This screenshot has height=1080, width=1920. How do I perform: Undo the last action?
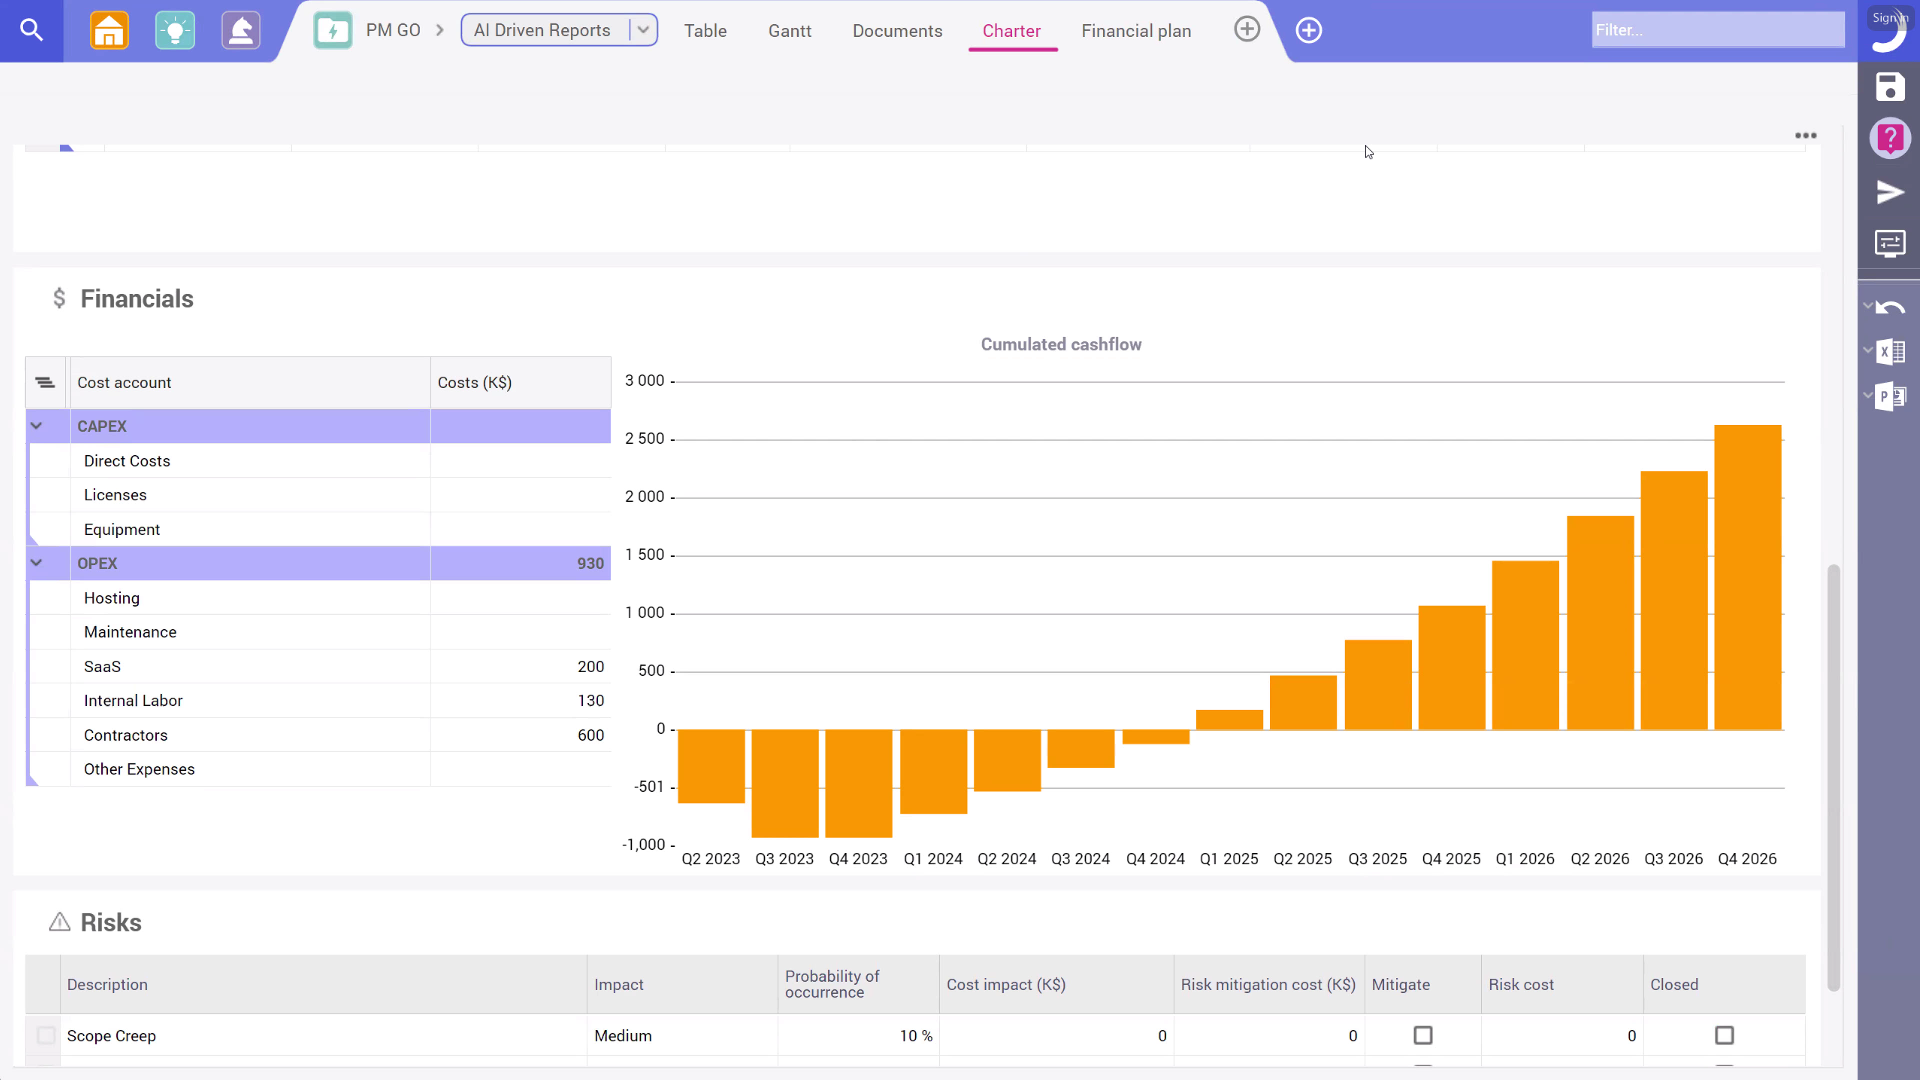click(x=1893, y=306)
